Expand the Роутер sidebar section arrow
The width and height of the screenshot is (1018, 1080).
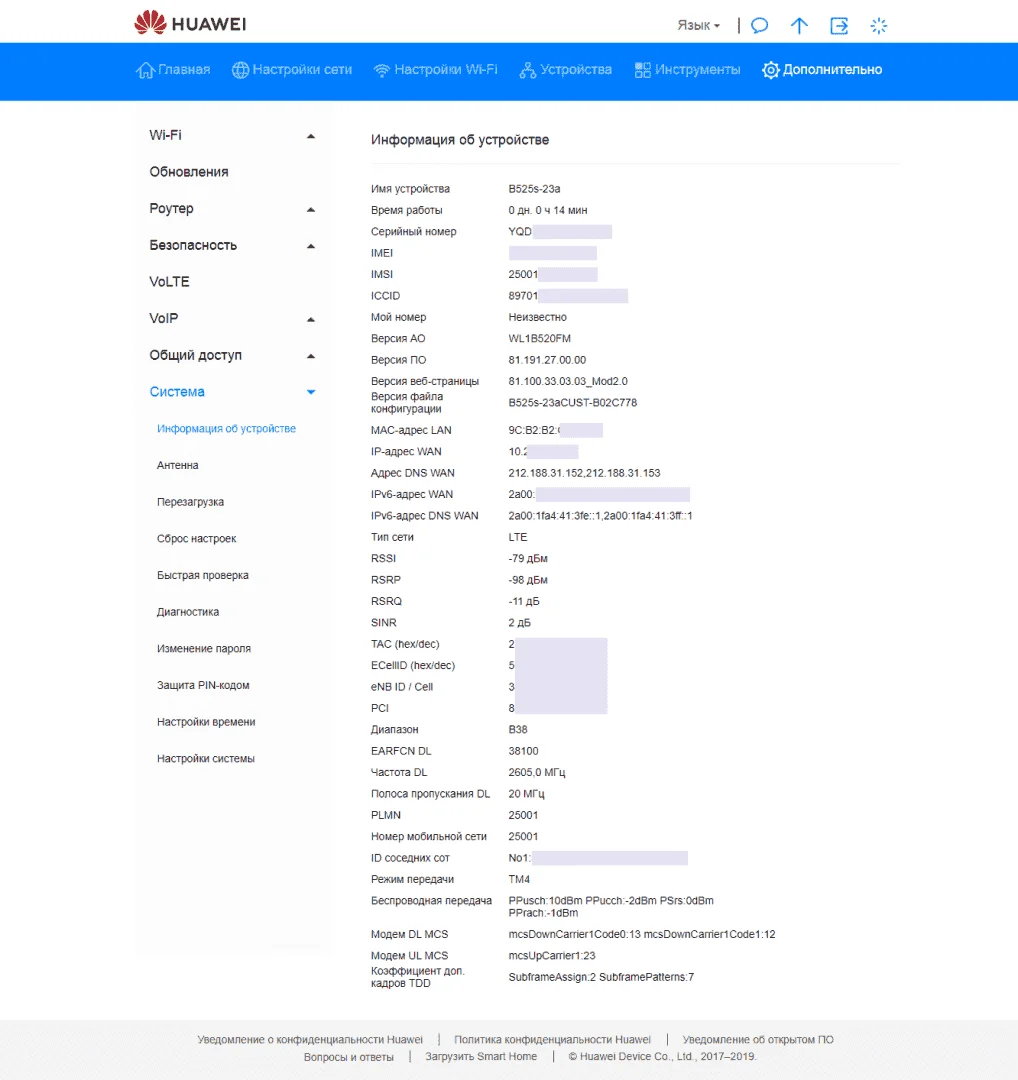(311, 209)
